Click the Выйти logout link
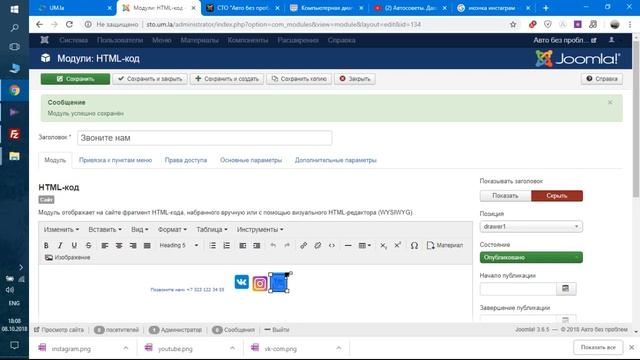Viewport: 640px width, 360px height. (277, 330)
